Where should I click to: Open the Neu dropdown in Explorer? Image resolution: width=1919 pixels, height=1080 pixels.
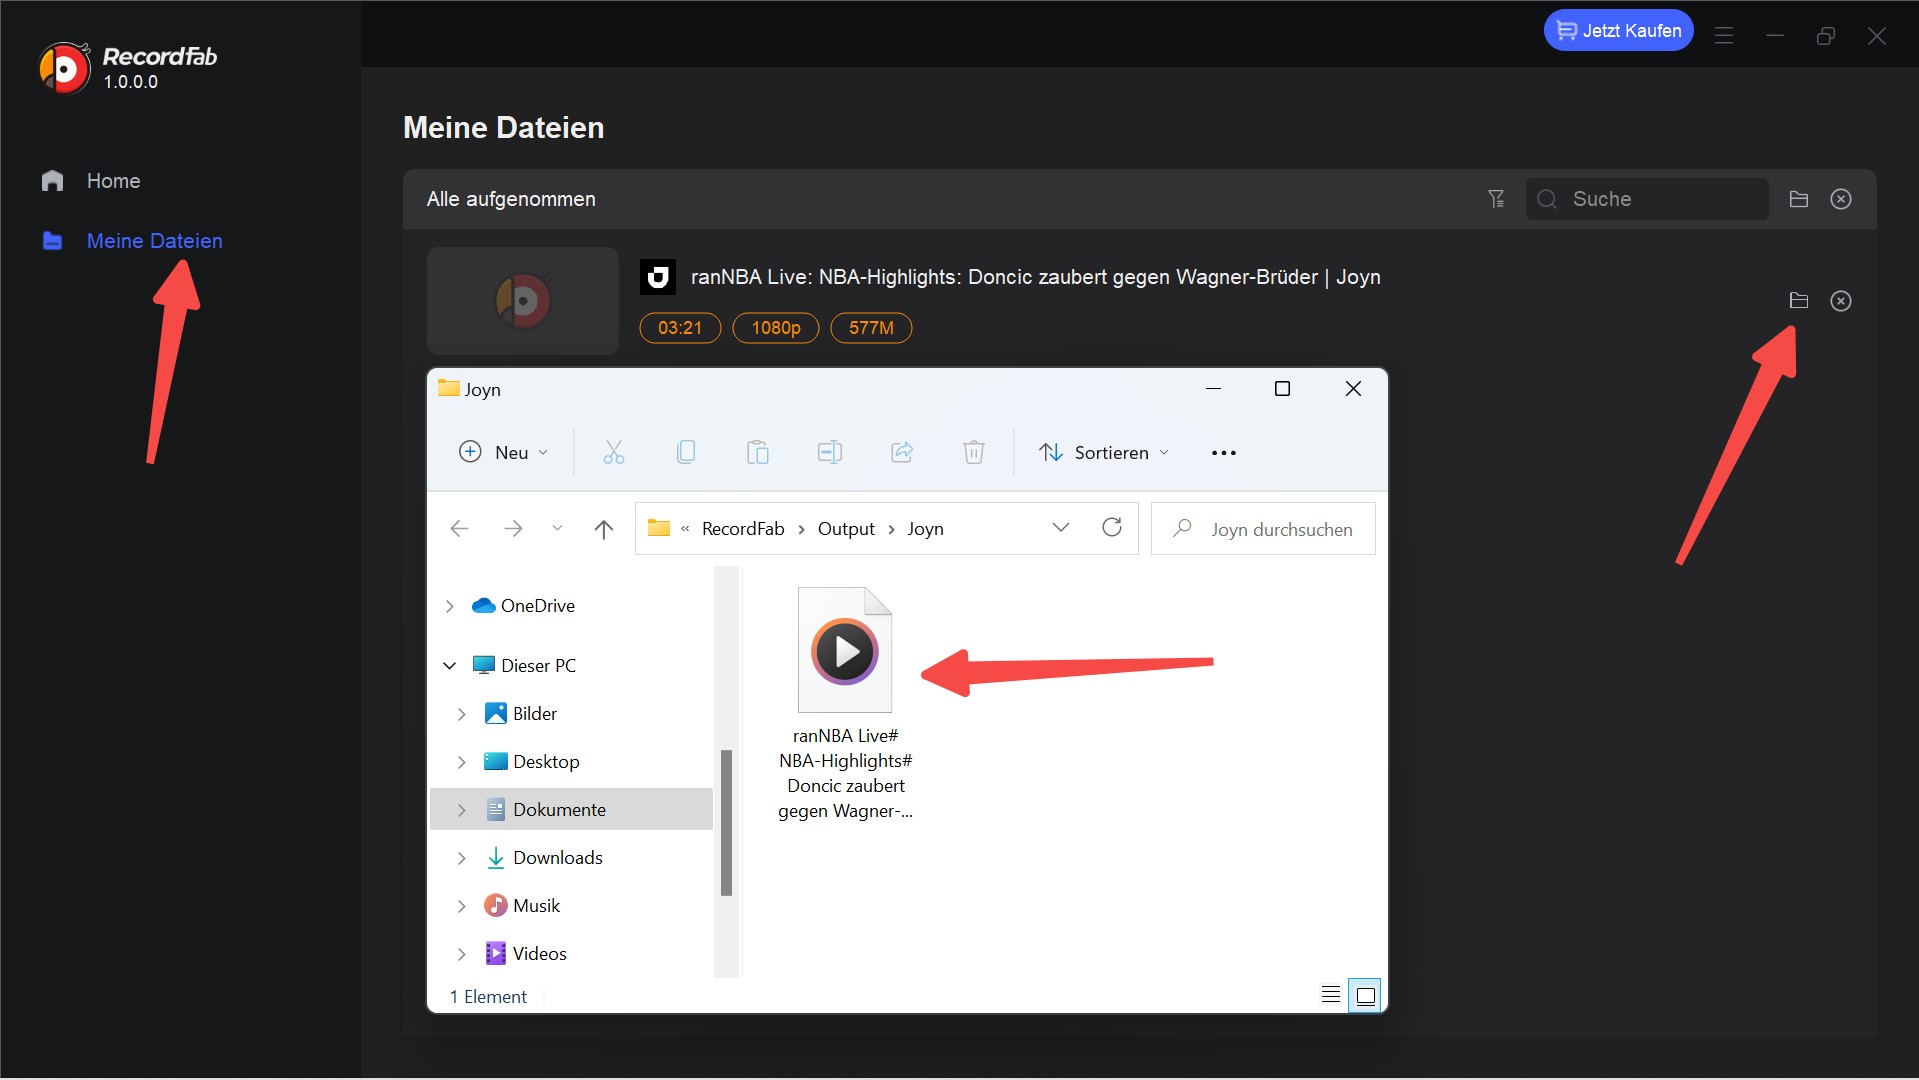click(x=503, y=452)
